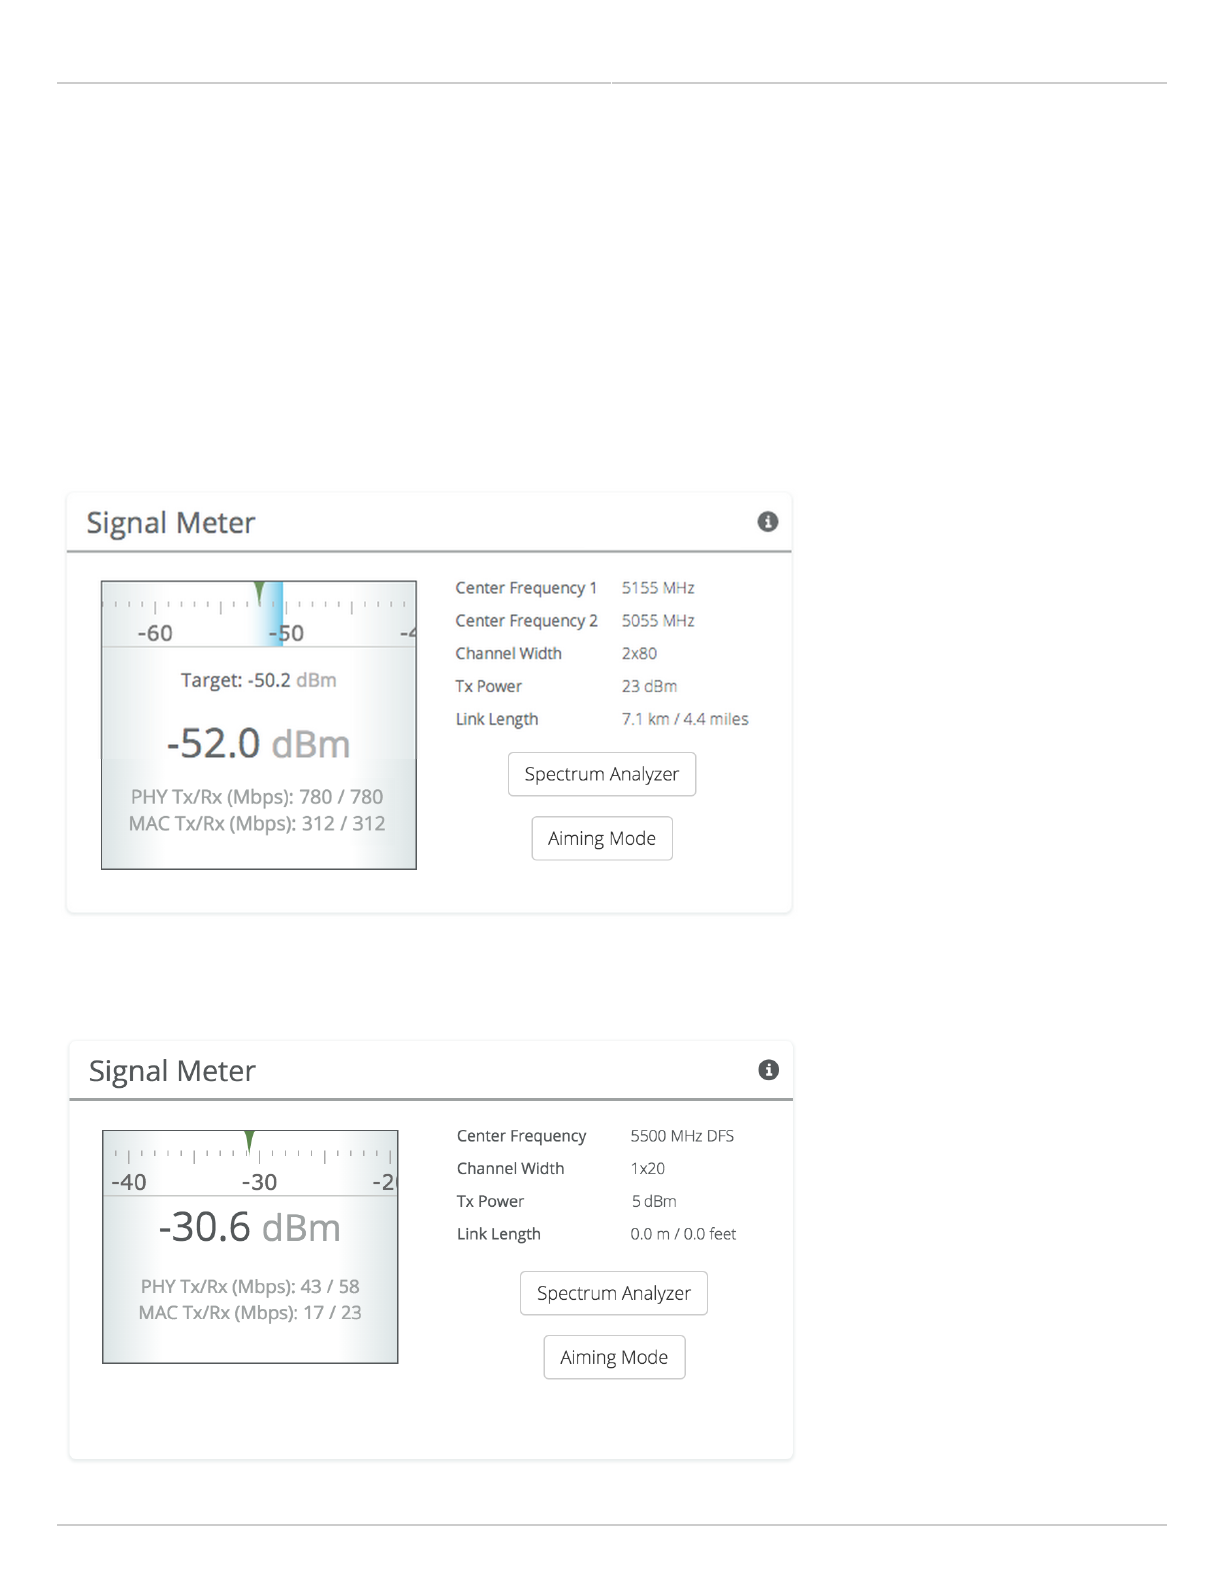The height and width of the screenshot is (1584, 1224).
Task: Click the 23 dBm Tx Power value
Action: [650, 687]
